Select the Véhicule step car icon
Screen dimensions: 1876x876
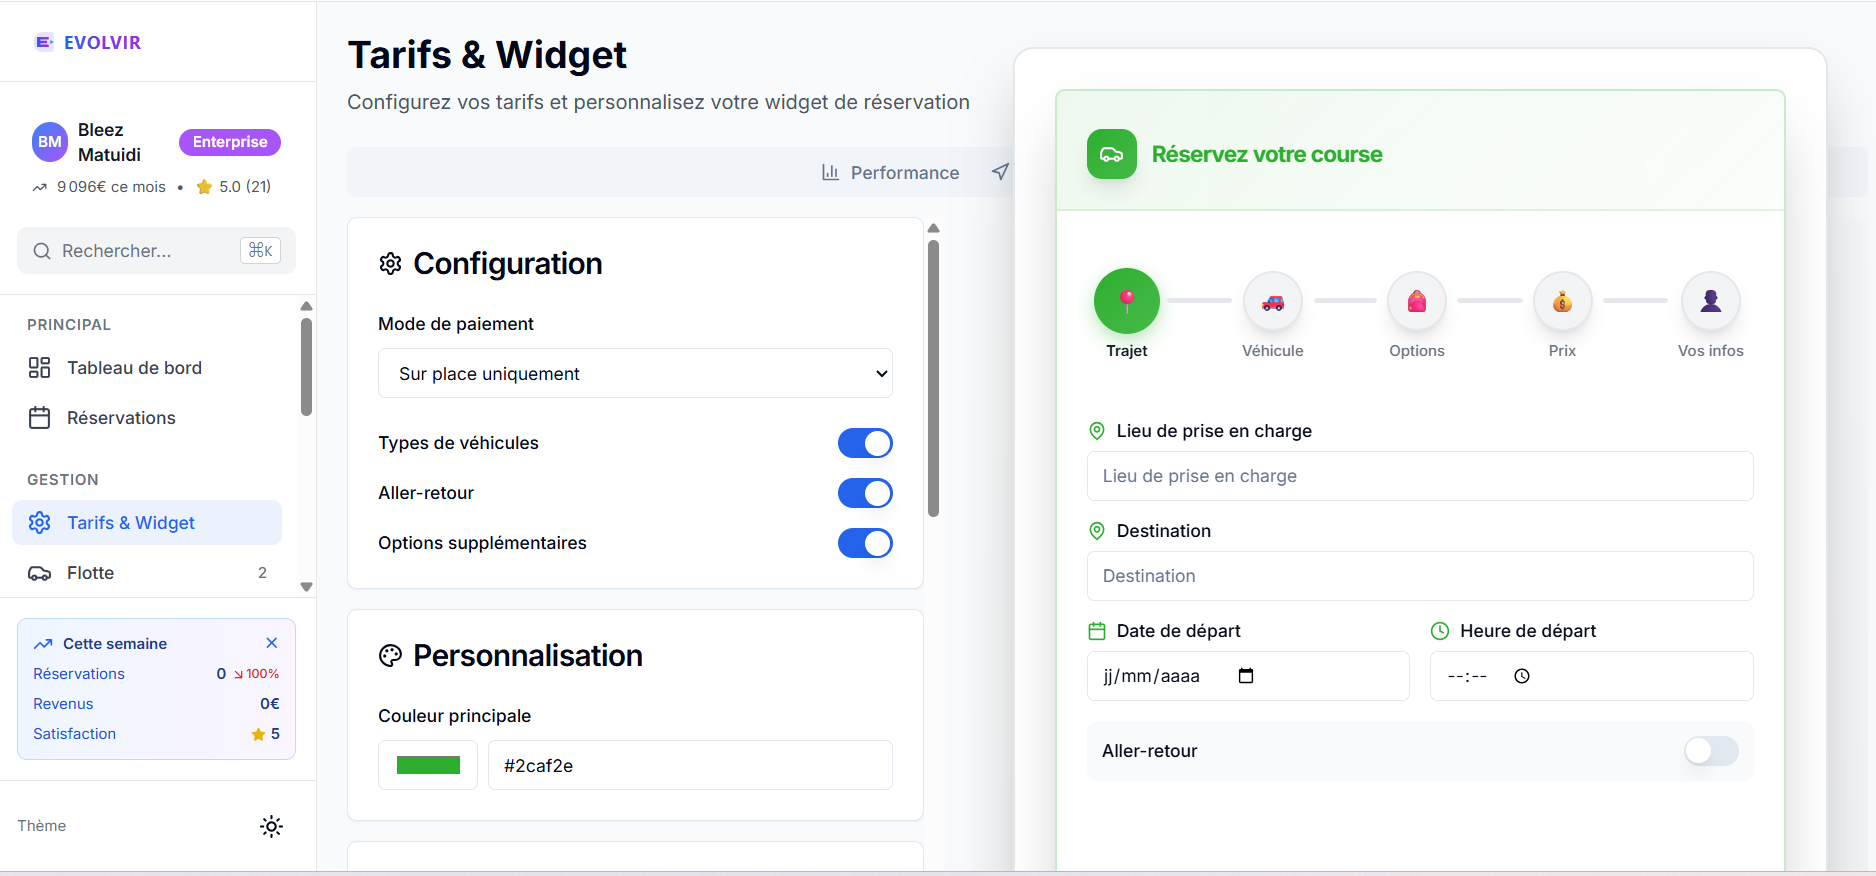[x=1273, y=302]
